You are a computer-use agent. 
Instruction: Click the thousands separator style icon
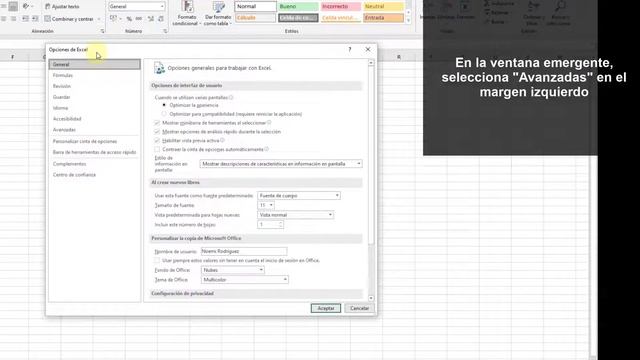[x=139, y=19]
